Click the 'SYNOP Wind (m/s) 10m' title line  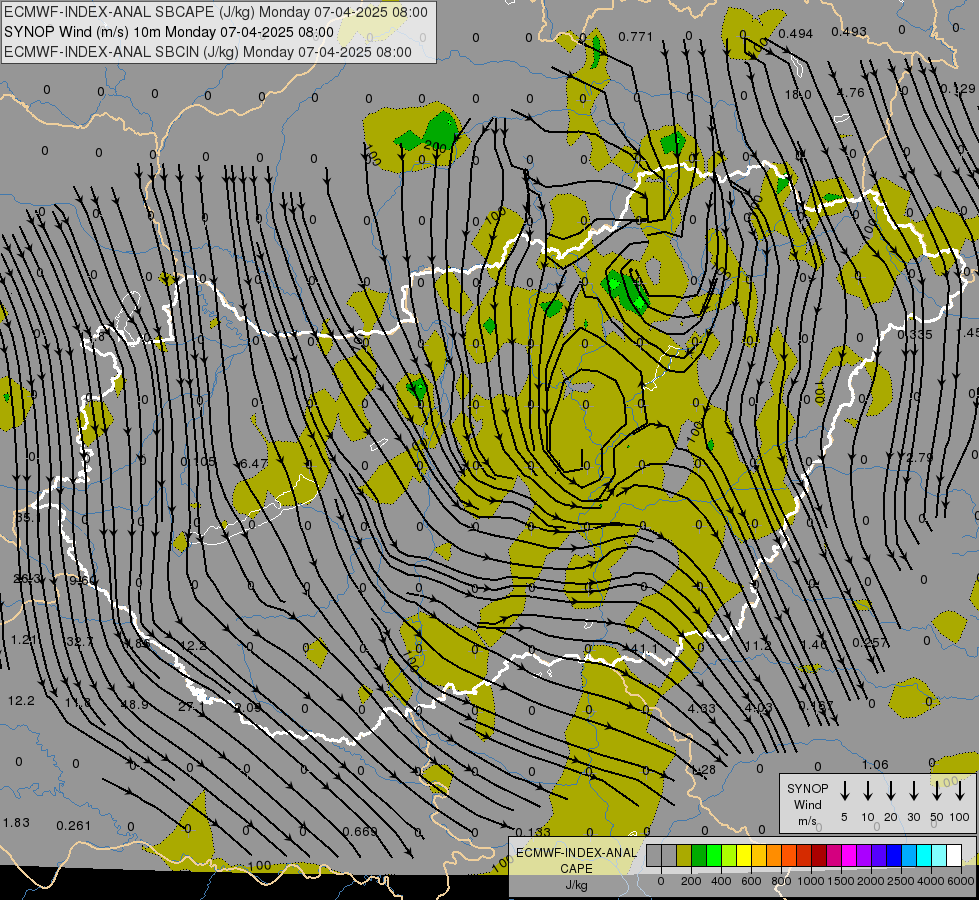pos(169,32)
